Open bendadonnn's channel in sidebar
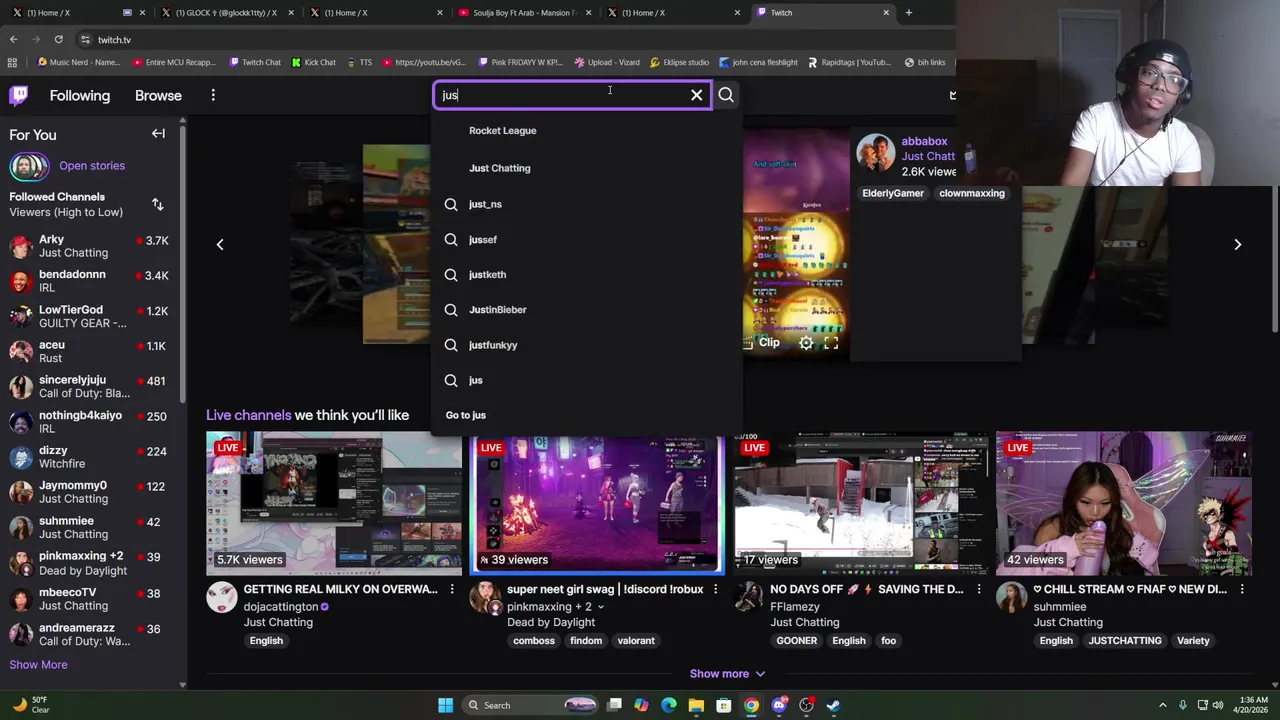The height and width of the screenshot is (720, 1280). click(90, 281)
